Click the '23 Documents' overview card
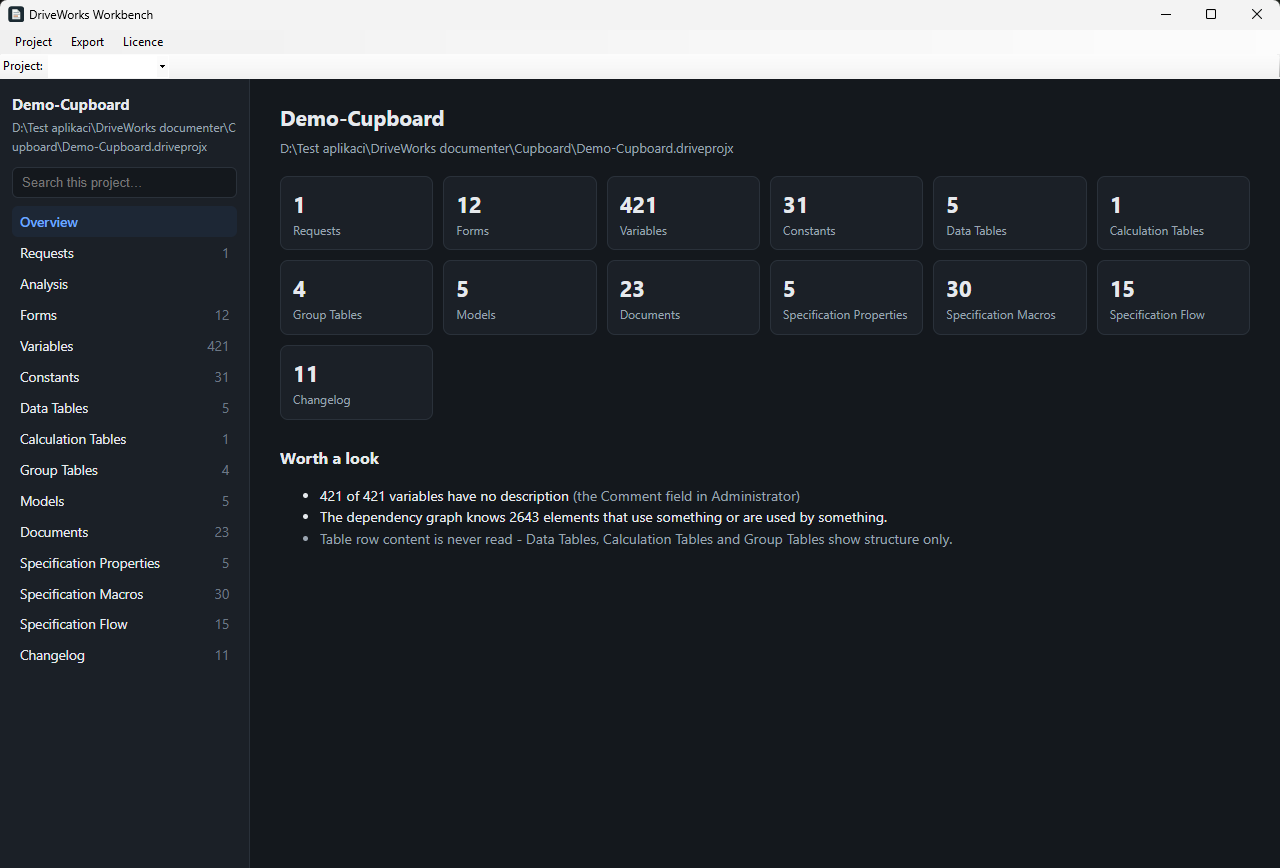 (x=683, y=297)
